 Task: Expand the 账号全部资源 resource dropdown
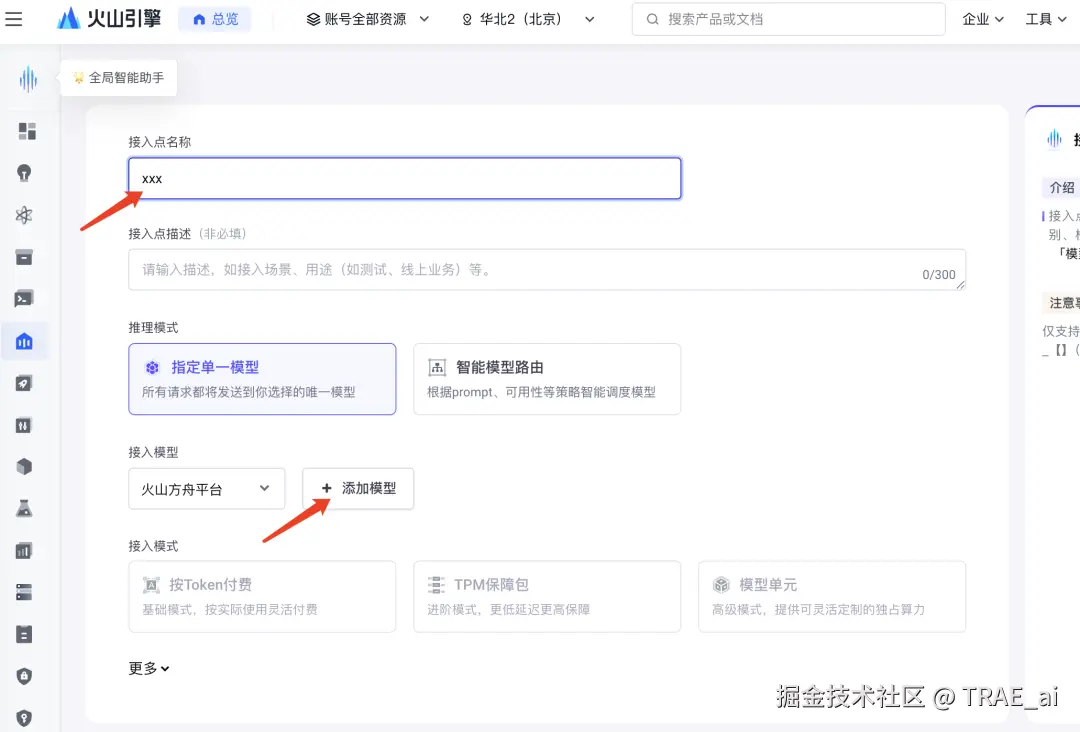tap(367, 19)
